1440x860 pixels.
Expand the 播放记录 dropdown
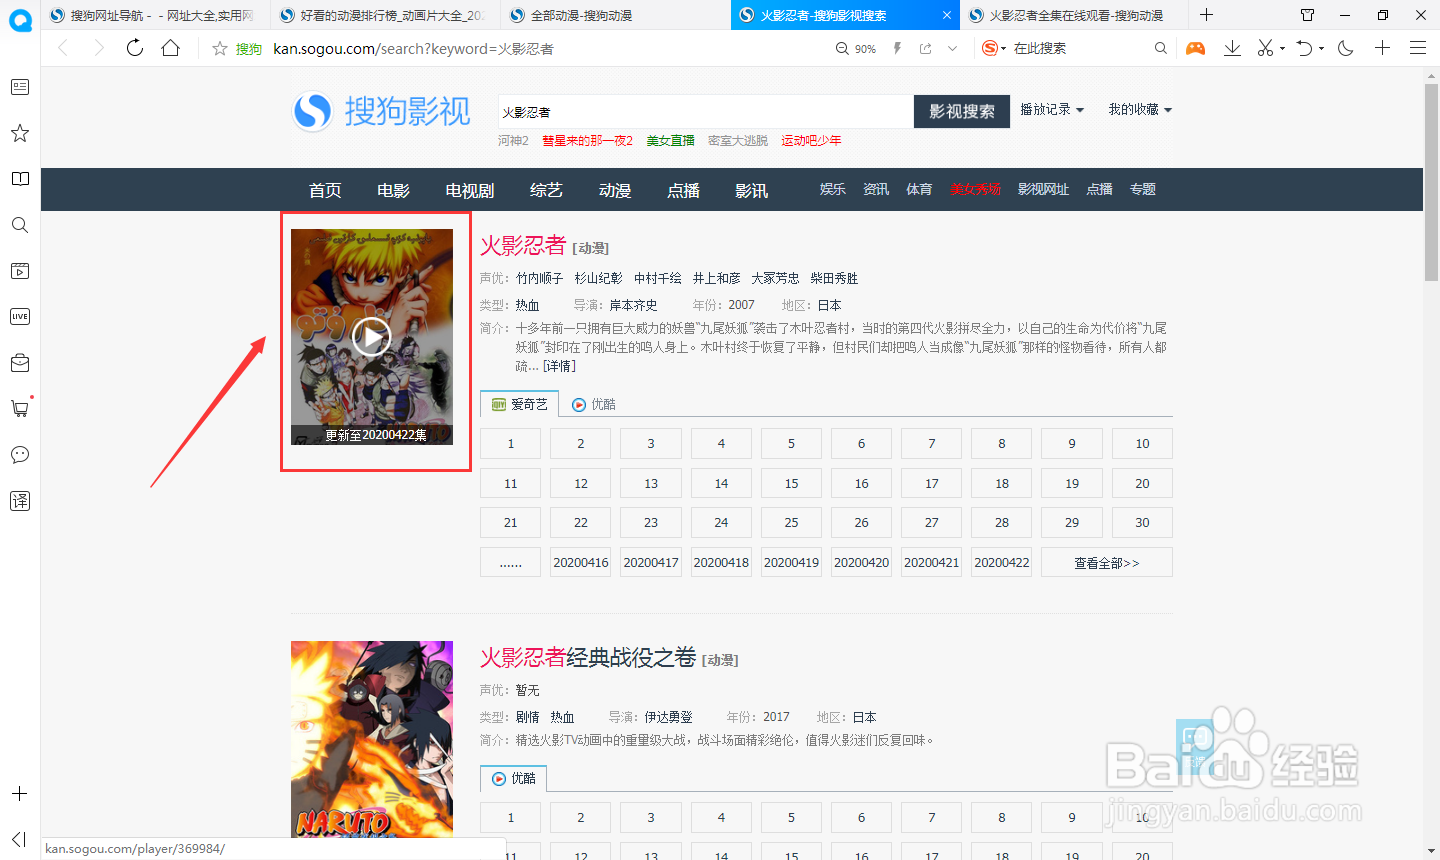1052,110
